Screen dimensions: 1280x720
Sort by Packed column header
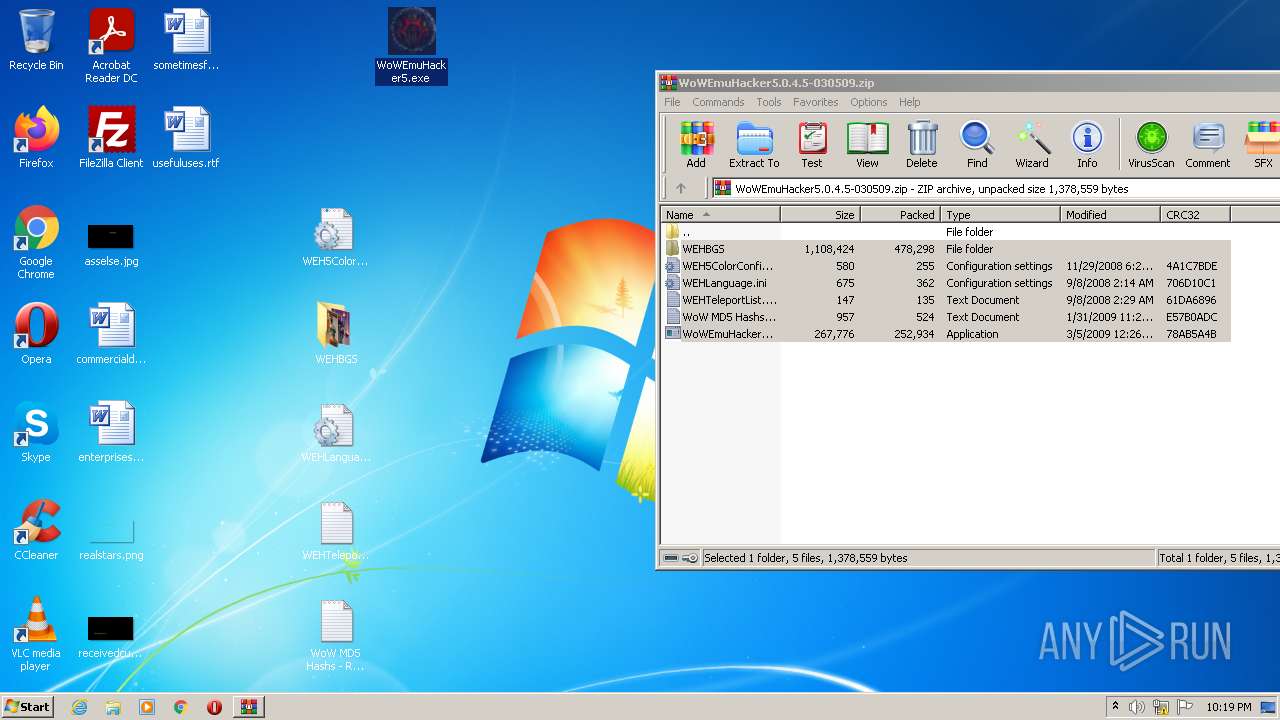900,215
